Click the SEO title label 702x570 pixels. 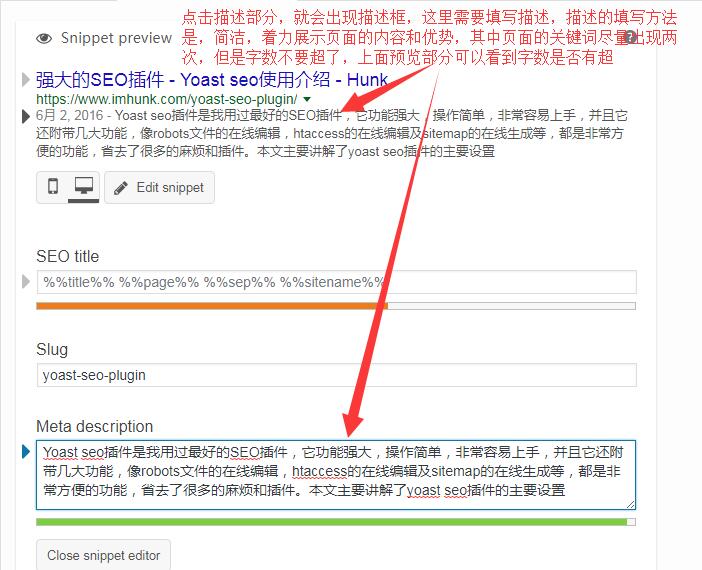pos(68,257)
